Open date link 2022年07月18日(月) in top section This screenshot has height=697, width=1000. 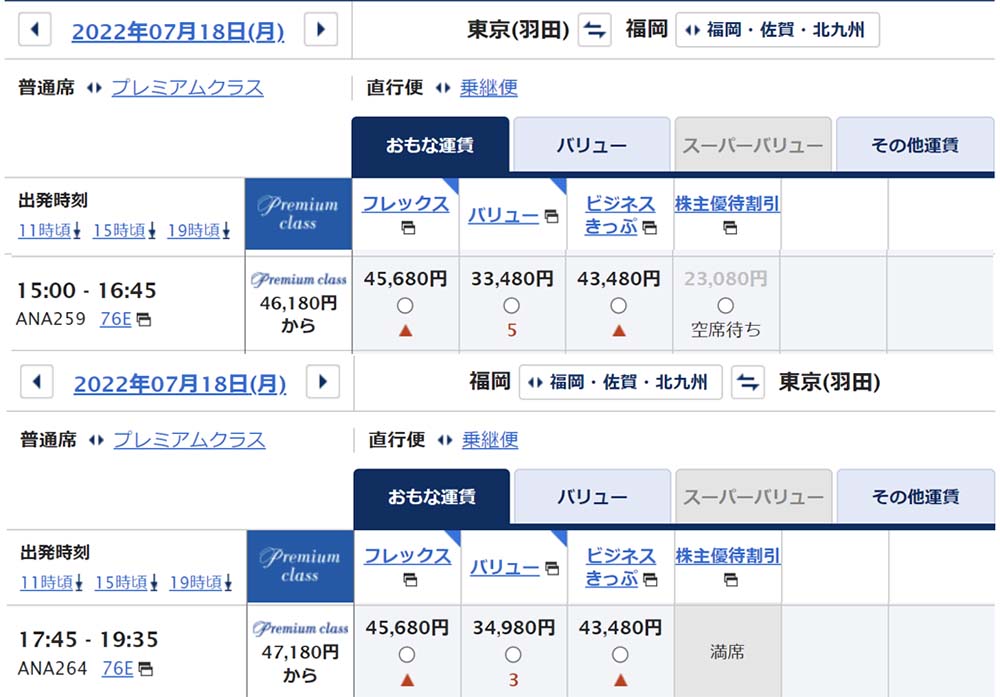pos(178,31)
